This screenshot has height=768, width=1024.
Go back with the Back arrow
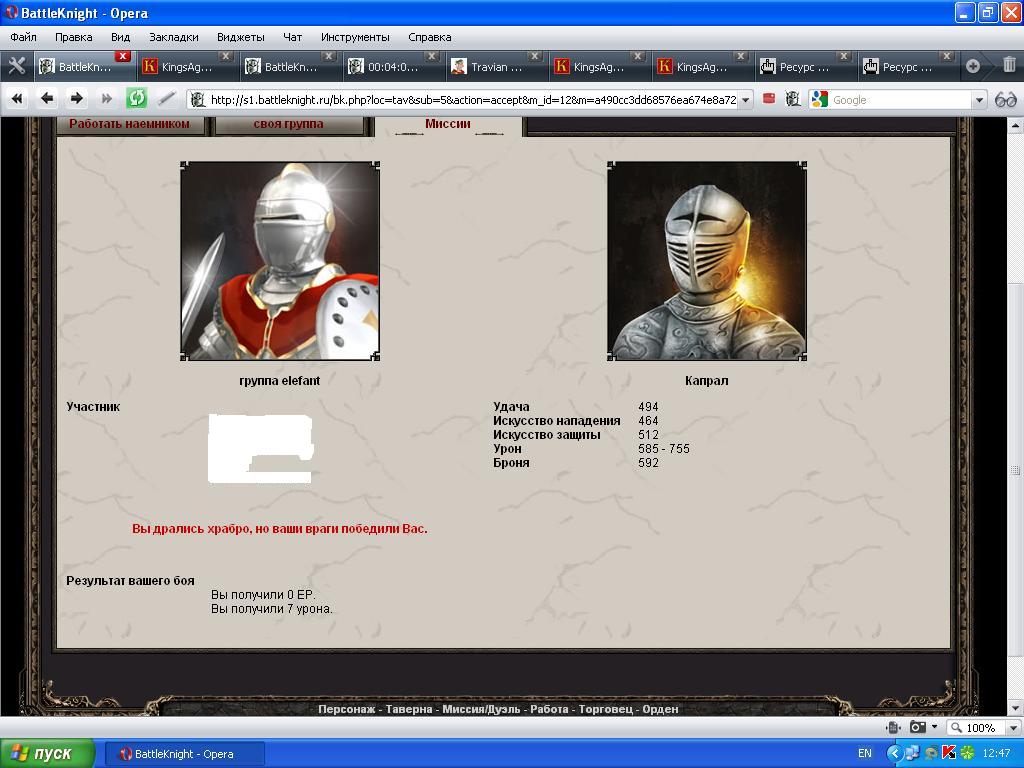[x=46, y=99]
